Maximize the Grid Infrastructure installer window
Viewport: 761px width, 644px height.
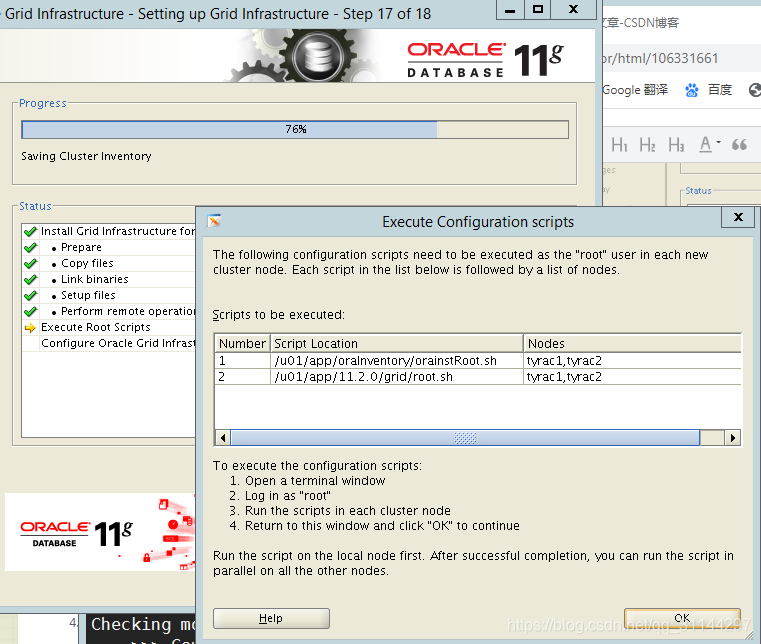point(538,9)
